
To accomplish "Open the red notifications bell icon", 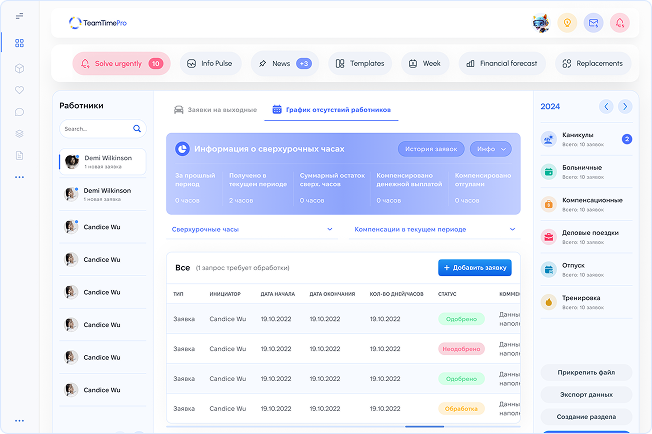I will click(620, 22).
